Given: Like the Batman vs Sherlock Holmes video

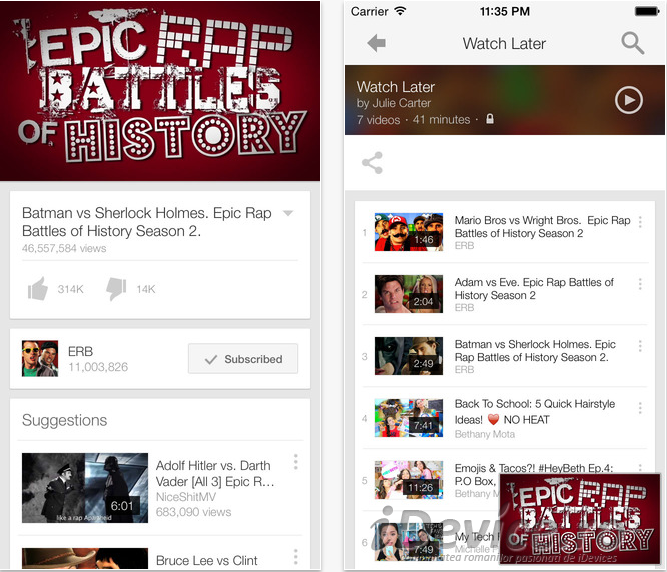Looking at the screenshot, I should (x=38, y=289).
